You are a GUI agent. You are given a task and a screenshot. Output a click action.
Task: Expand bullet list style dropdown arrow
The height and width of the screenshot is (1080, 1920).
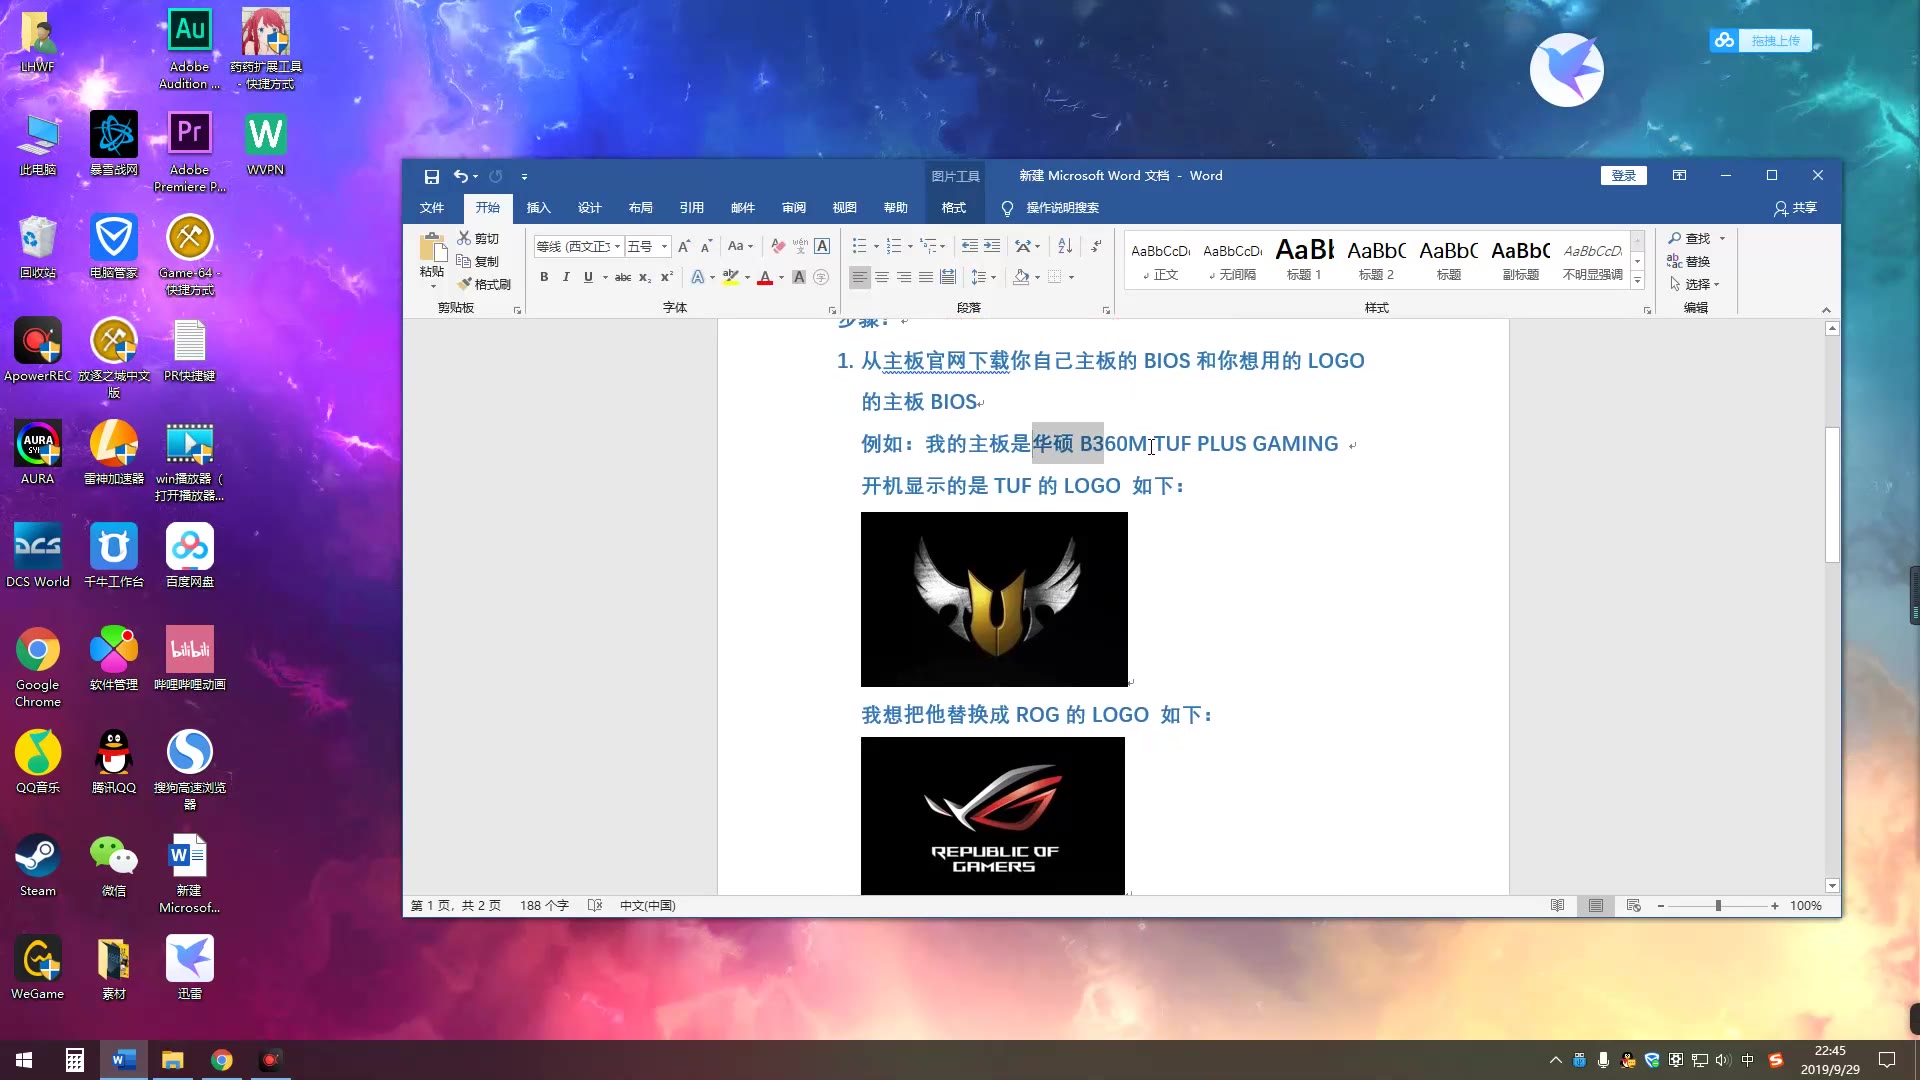(x=876, y=246)
